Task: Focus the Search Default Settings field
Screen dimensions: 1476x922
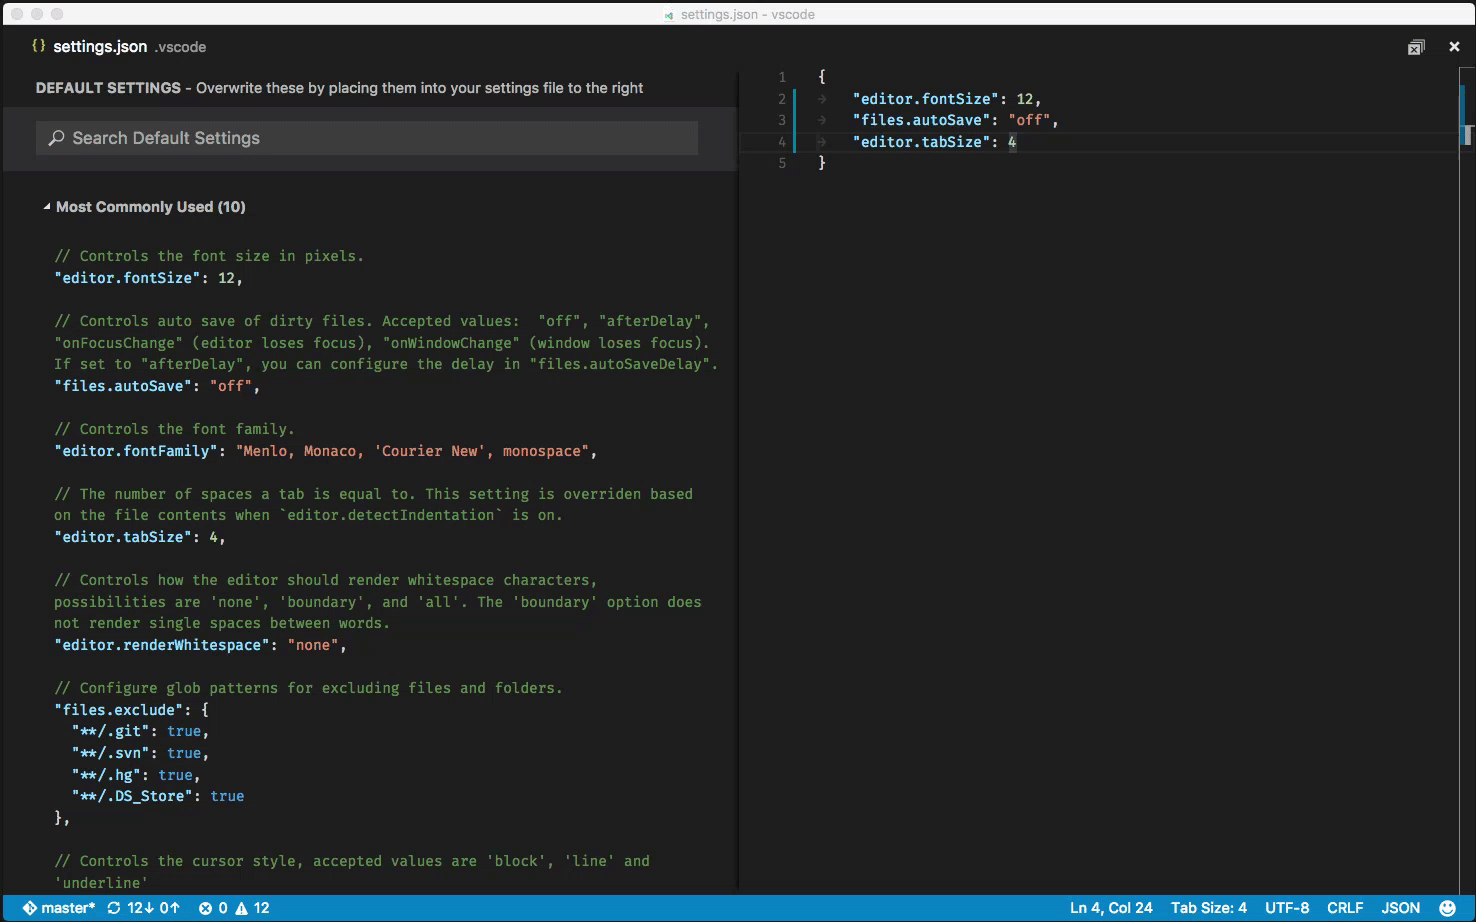Action: pyautogui.click(x=367, y=138)
